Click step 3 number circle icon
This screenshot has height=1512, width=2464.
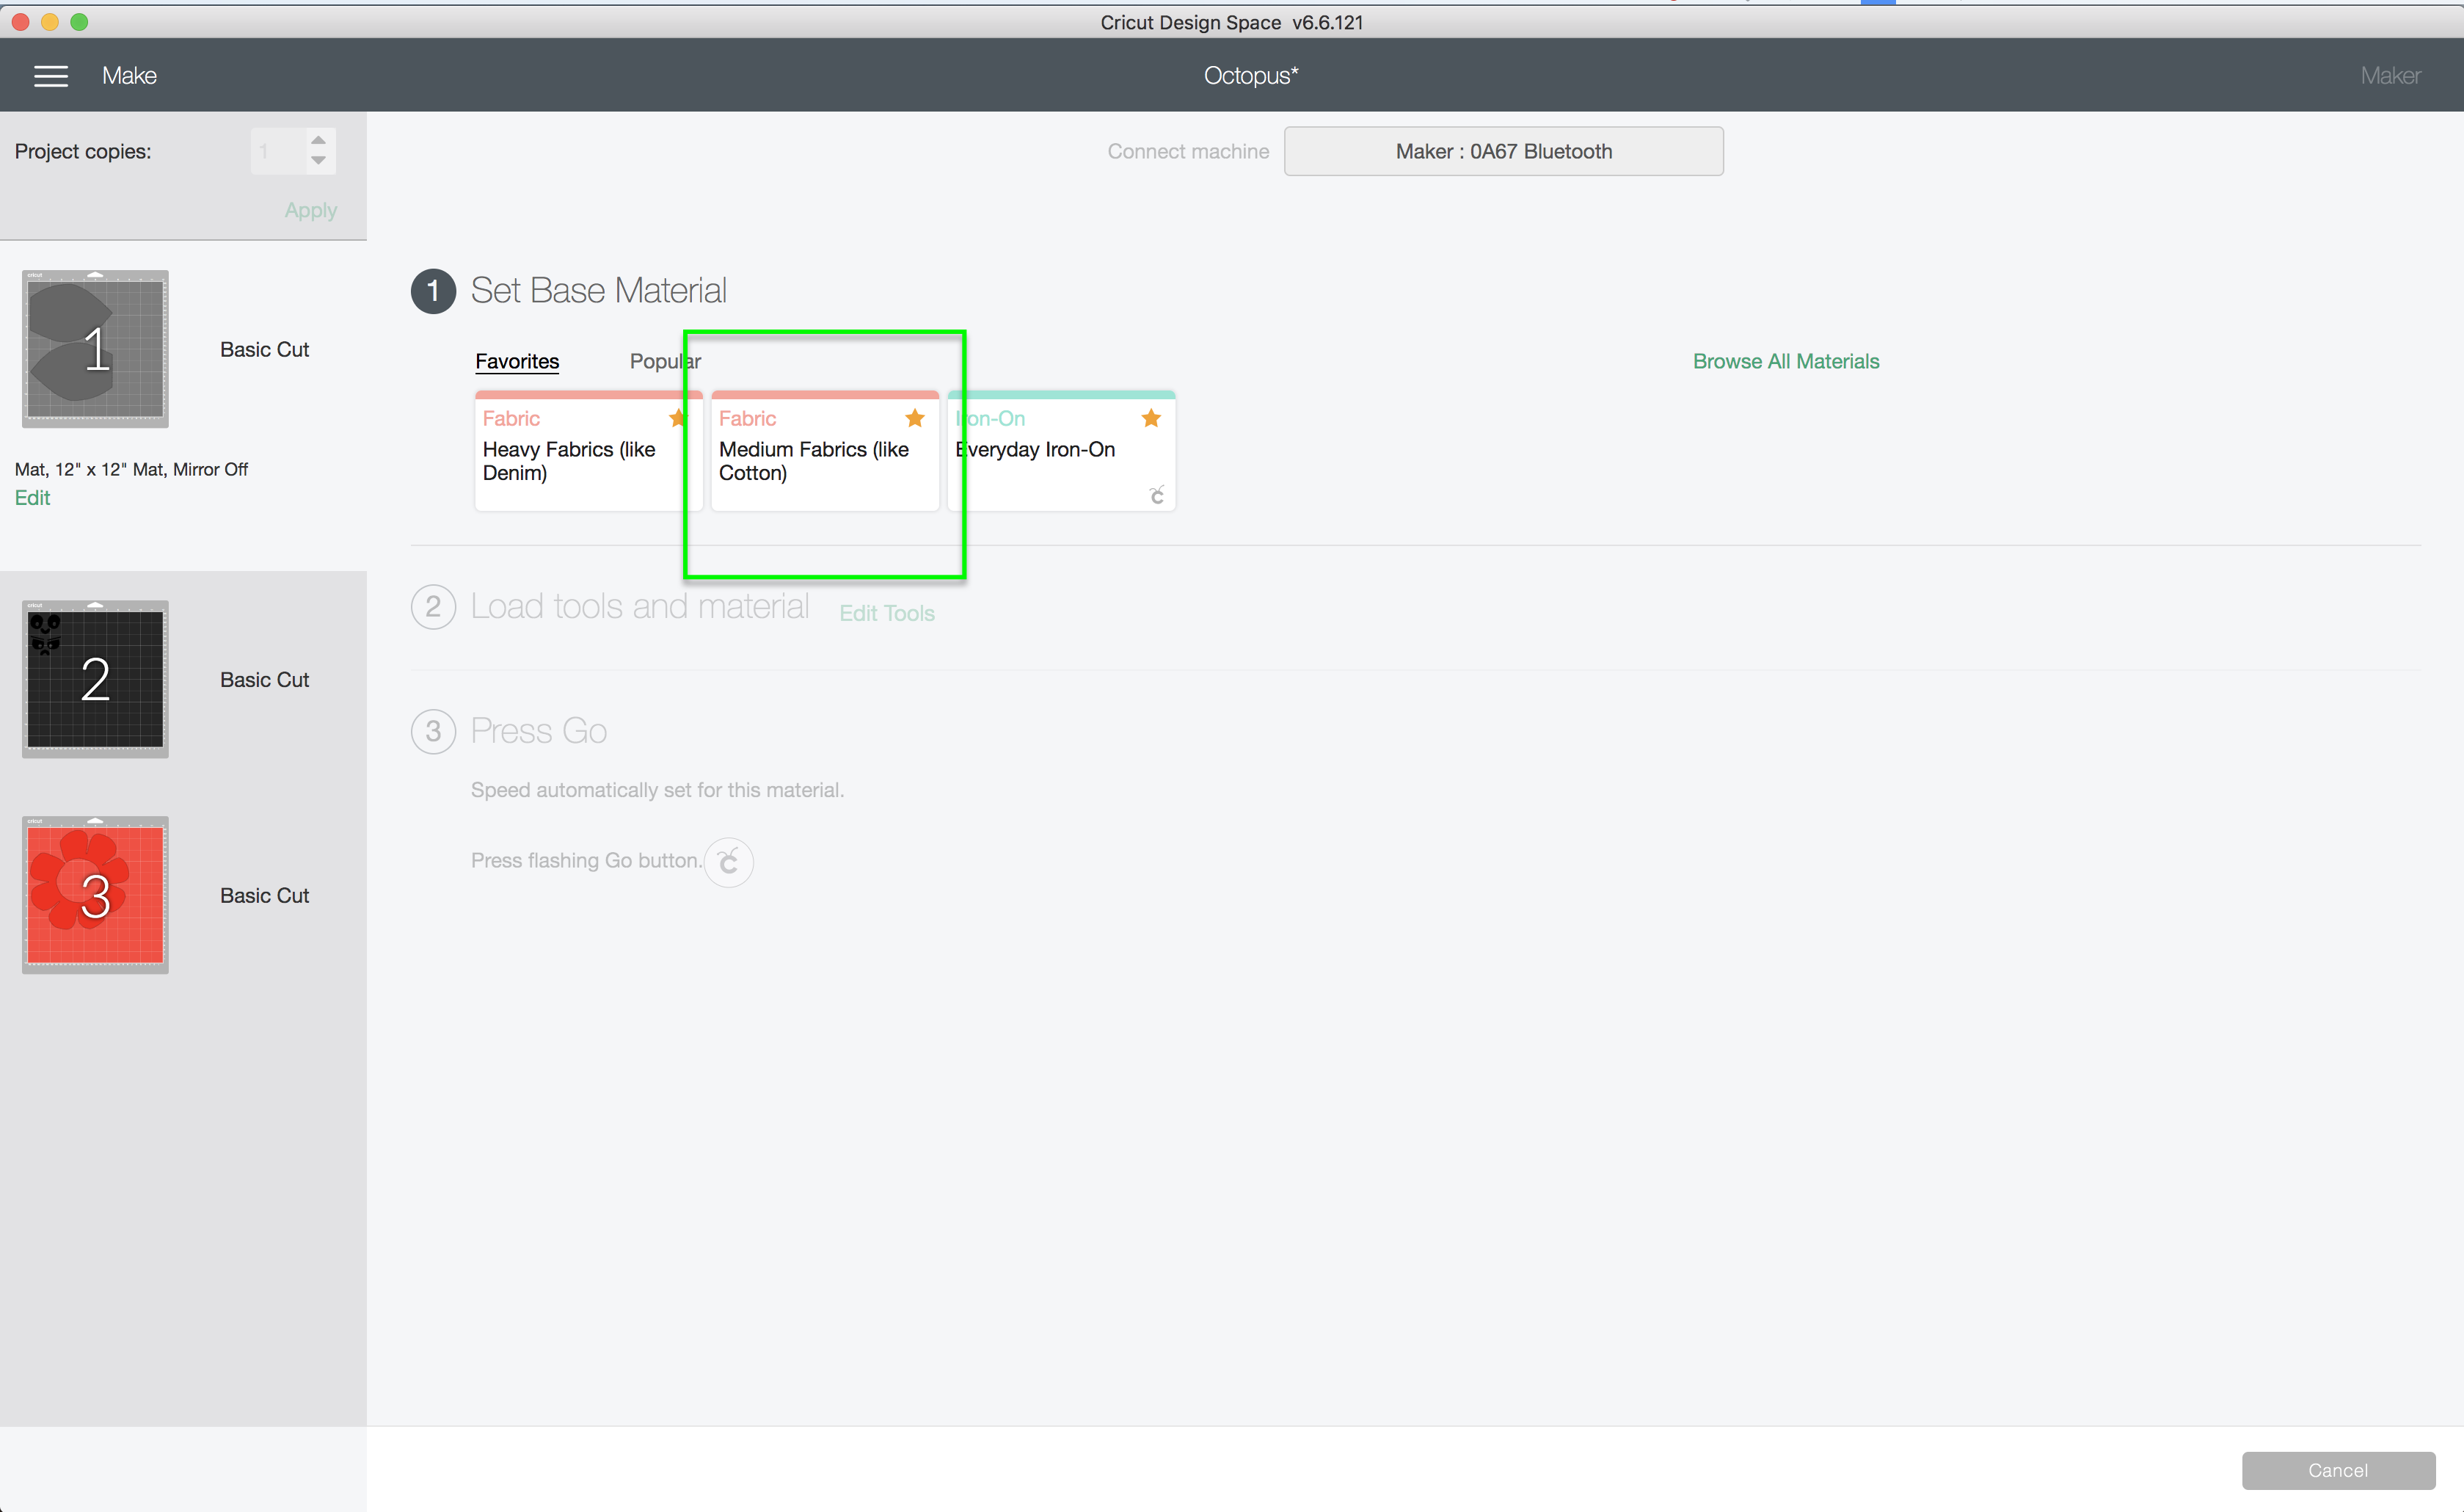point(433,732)
